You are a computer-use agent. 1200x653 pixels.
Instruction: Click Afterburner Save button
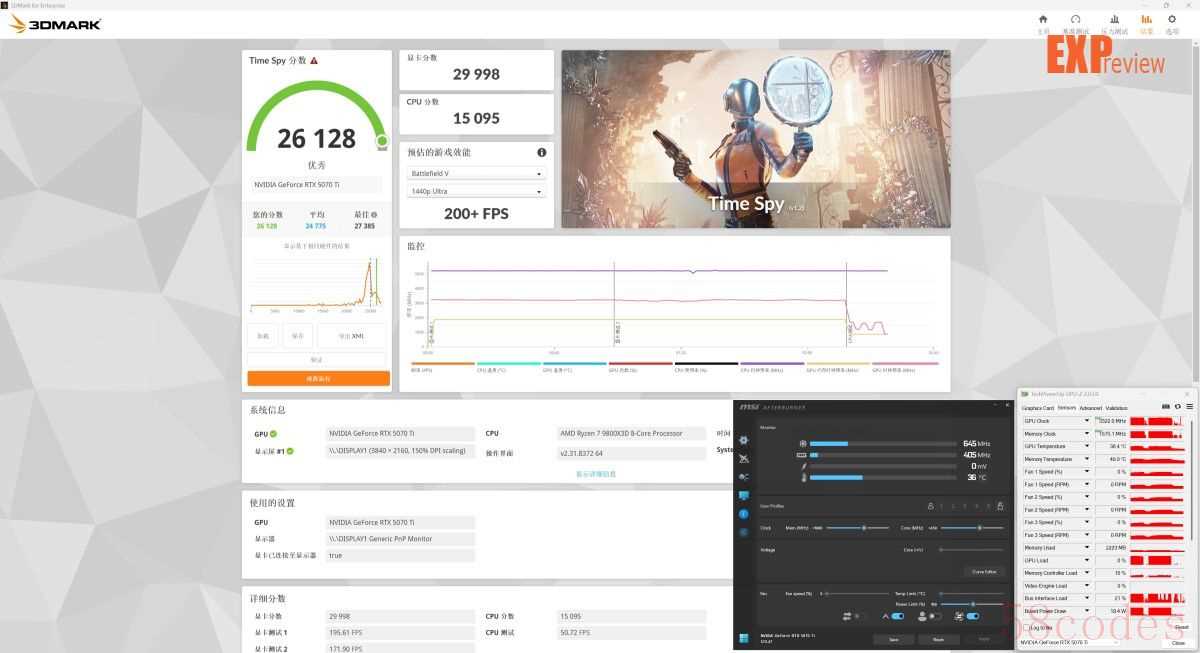[894, 639]
